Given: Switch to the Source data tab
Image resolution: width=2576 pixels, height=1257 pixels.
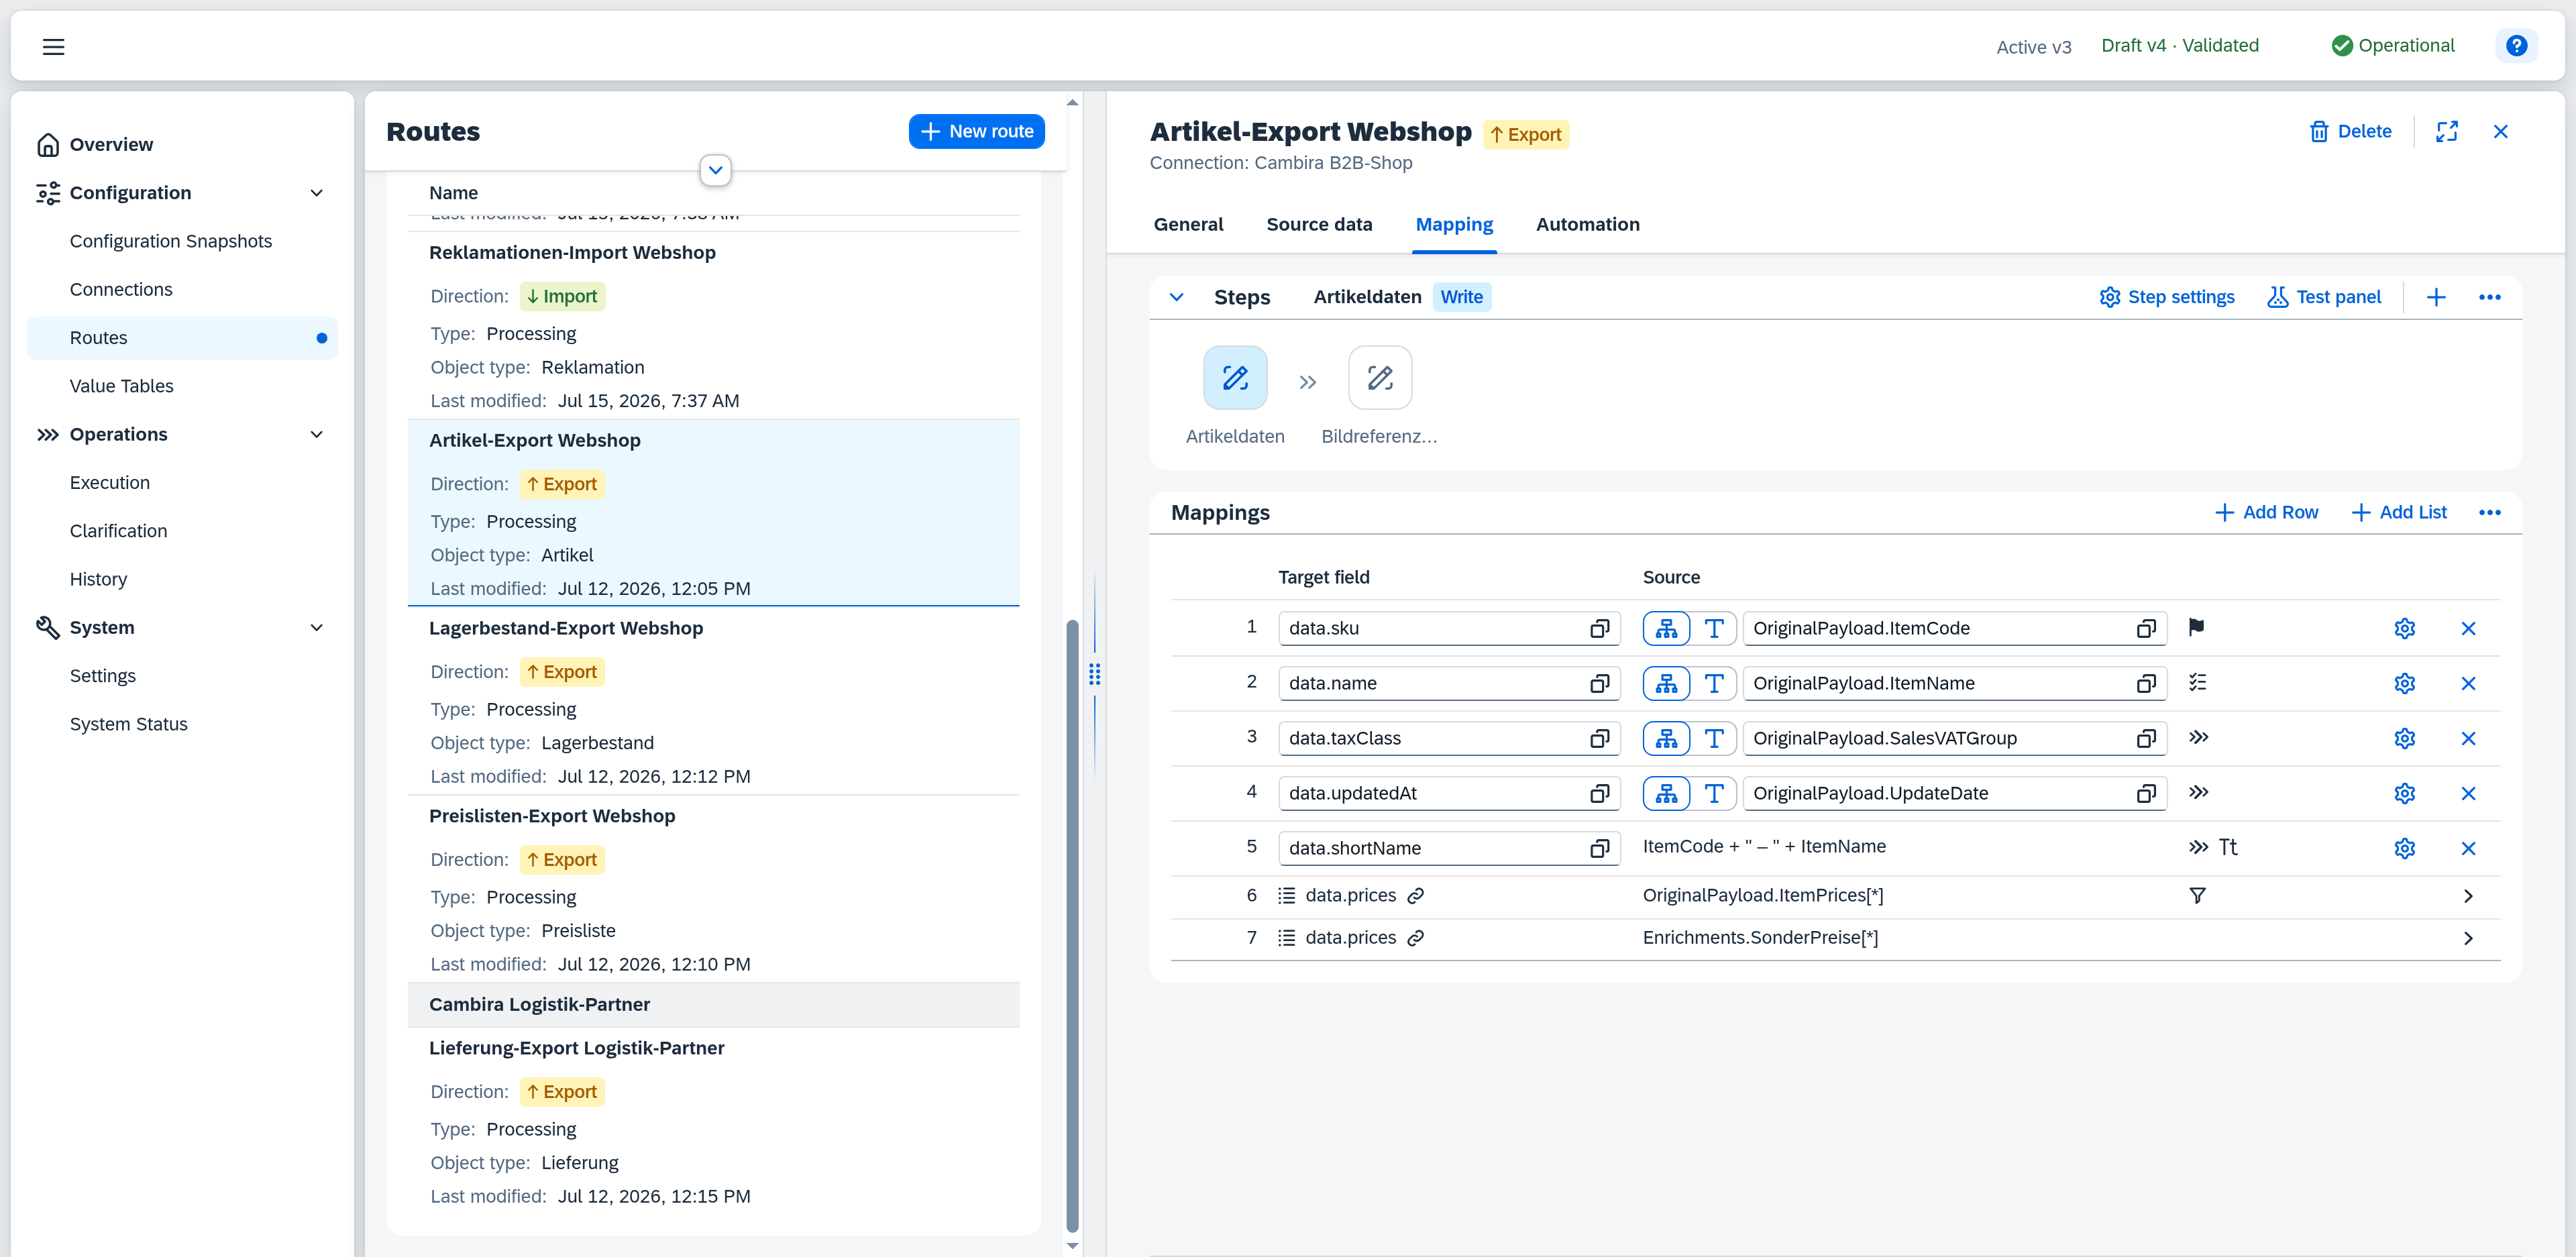Looking at the screenshot, I should [1319, 224].
